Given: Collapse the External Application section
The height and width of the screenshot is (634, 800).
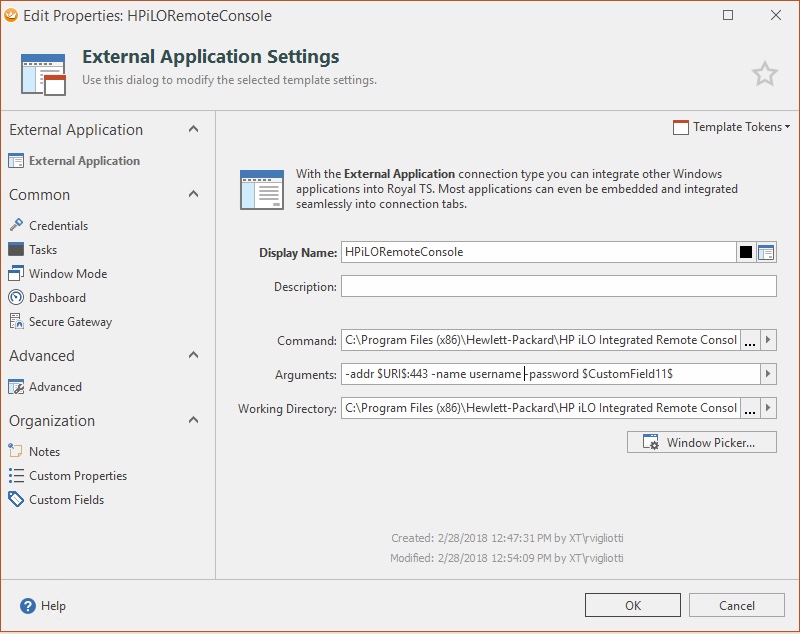Looking at the screenshot, I should tap(193, 129).
